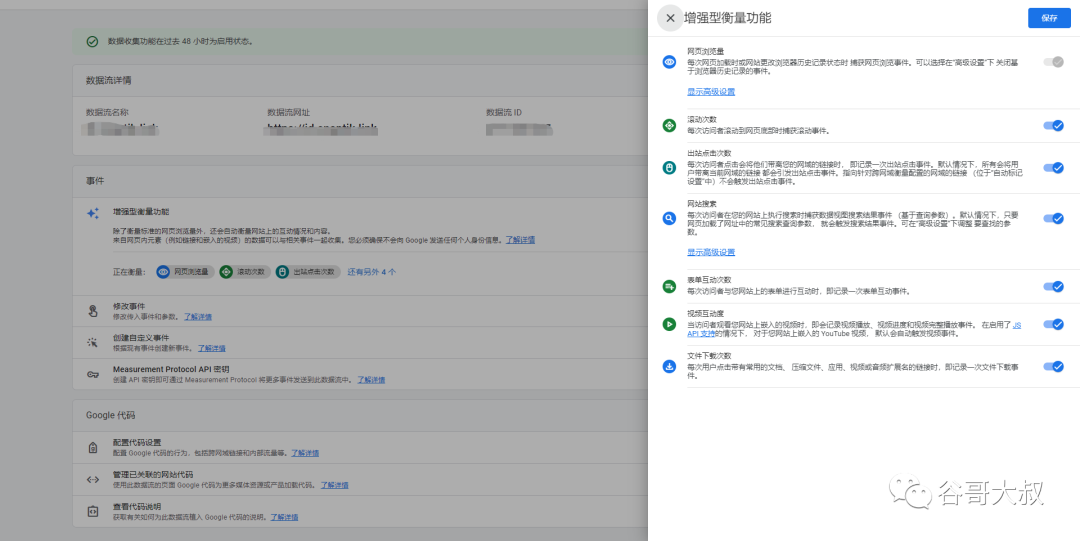
Task: Open 了解详情 link for Measurement Protocol
Action: click(371, 380)
